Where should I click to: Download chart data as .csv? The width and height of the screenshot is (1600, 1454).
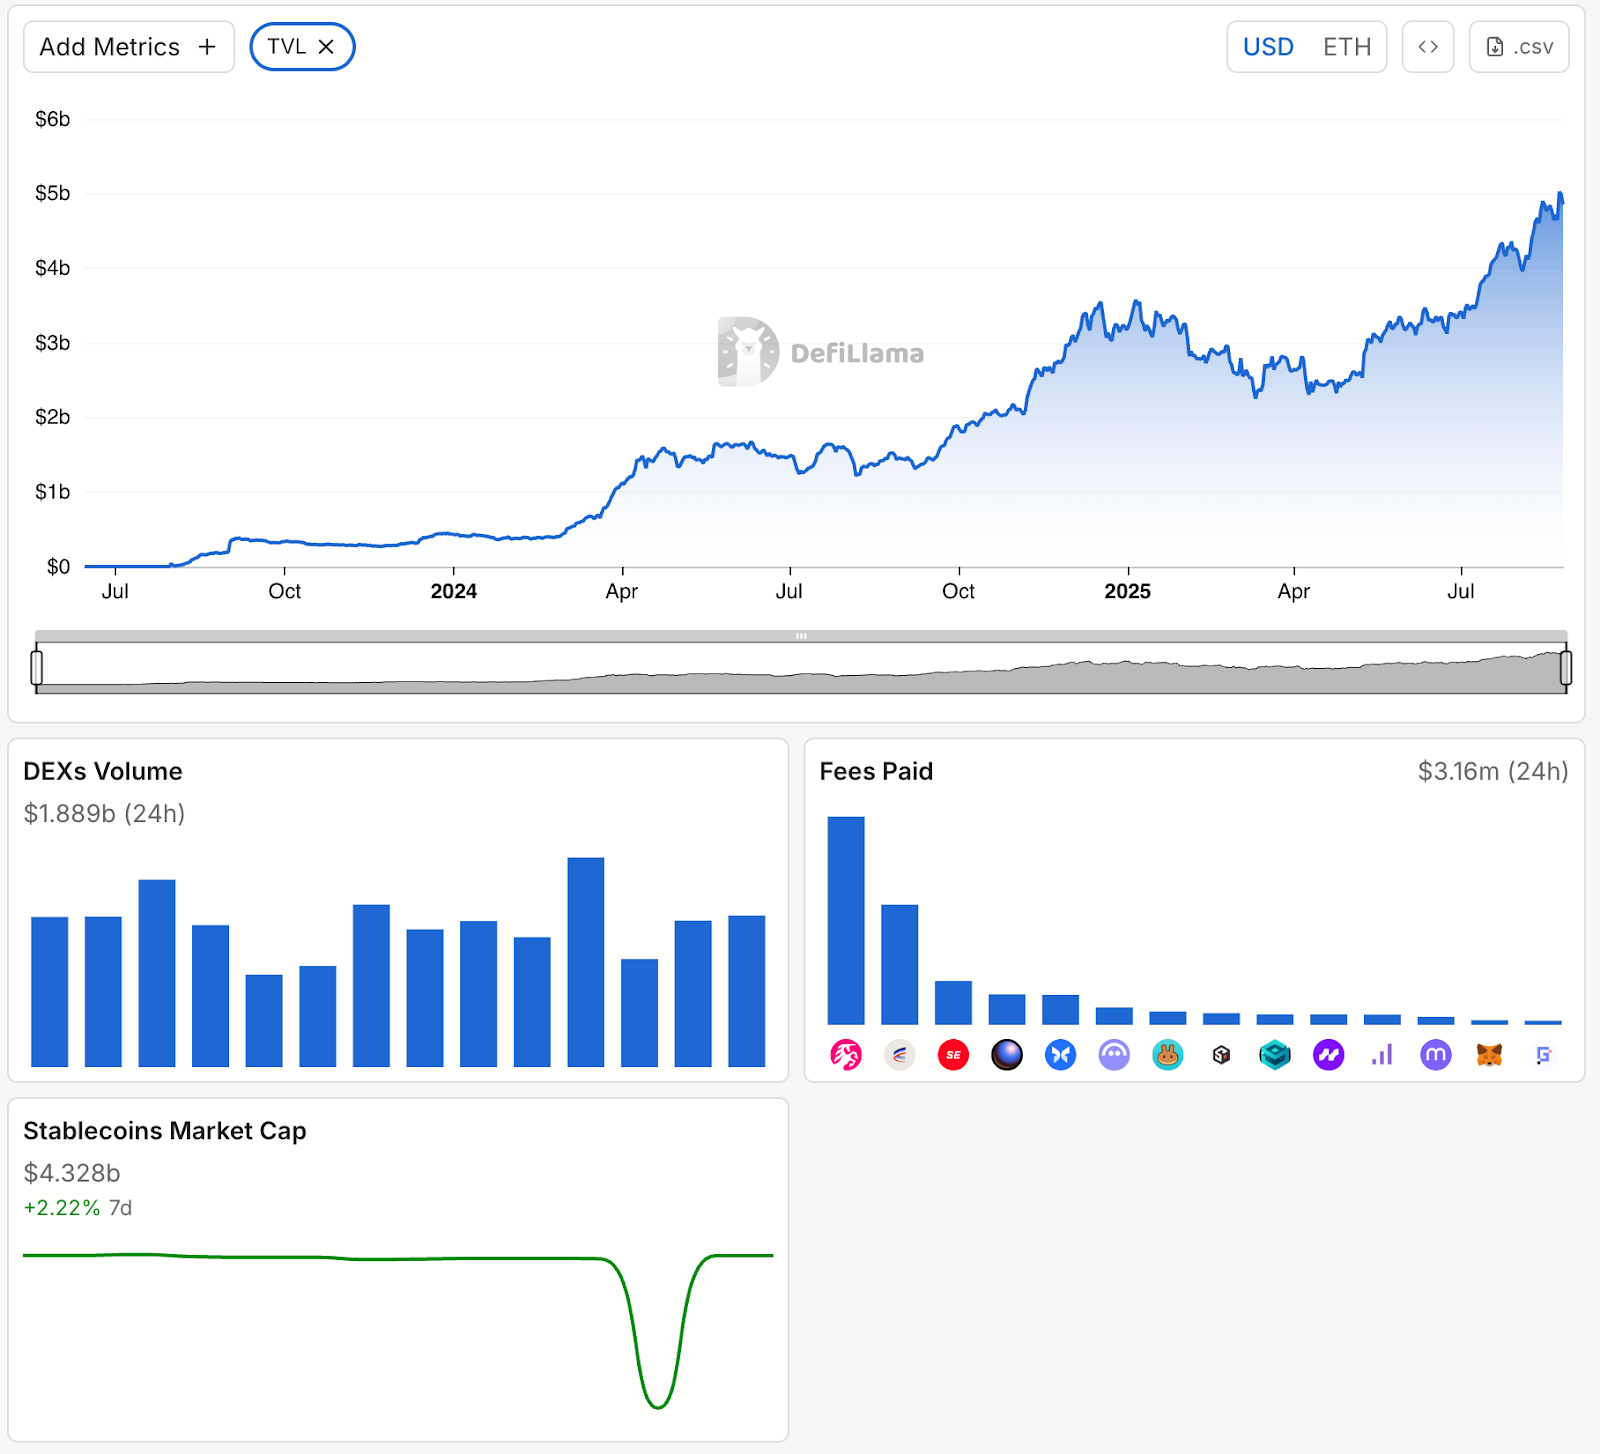1519,46
